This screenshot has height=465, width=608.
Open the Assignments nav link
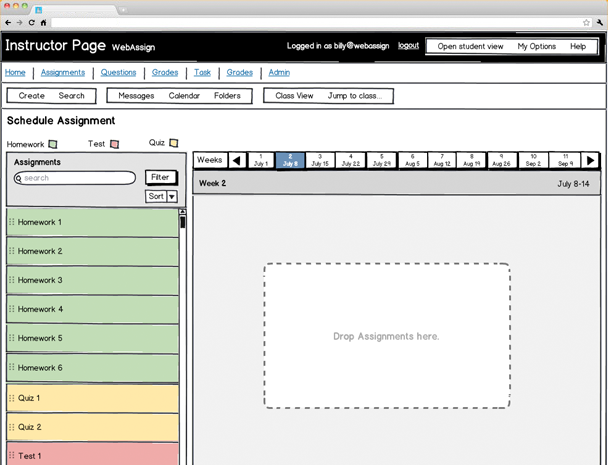[63, 73]
